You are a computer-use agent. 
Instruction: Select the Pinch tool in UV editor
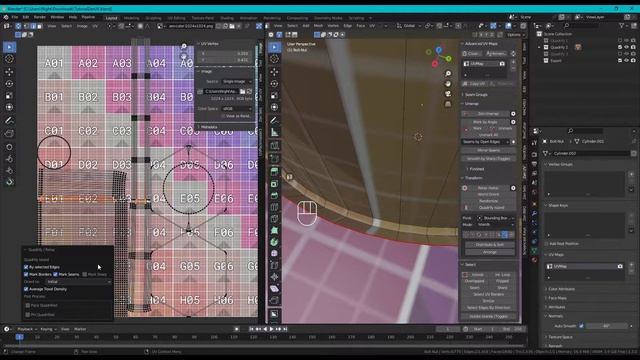(x=9, y=171)
